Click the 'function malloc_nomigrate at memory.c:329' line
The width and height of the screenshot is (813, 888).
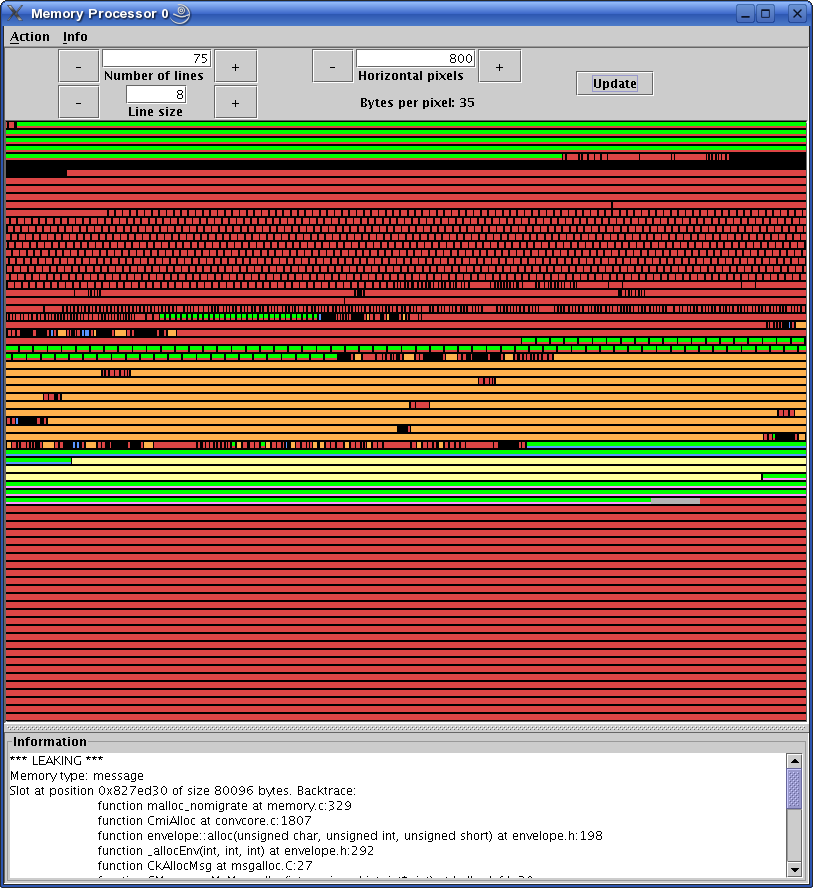point(225,806)
